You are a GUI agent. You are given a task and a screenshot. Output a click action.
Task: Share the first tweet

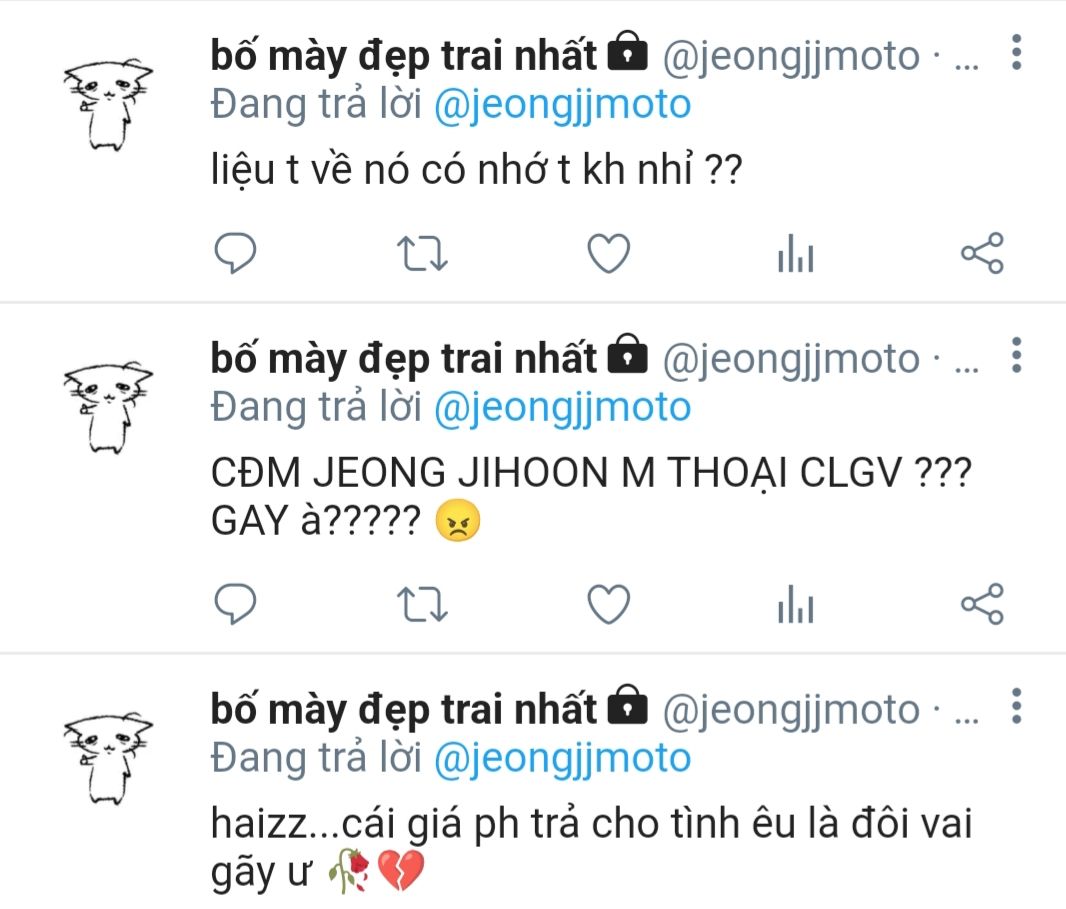tap(982, 253)
